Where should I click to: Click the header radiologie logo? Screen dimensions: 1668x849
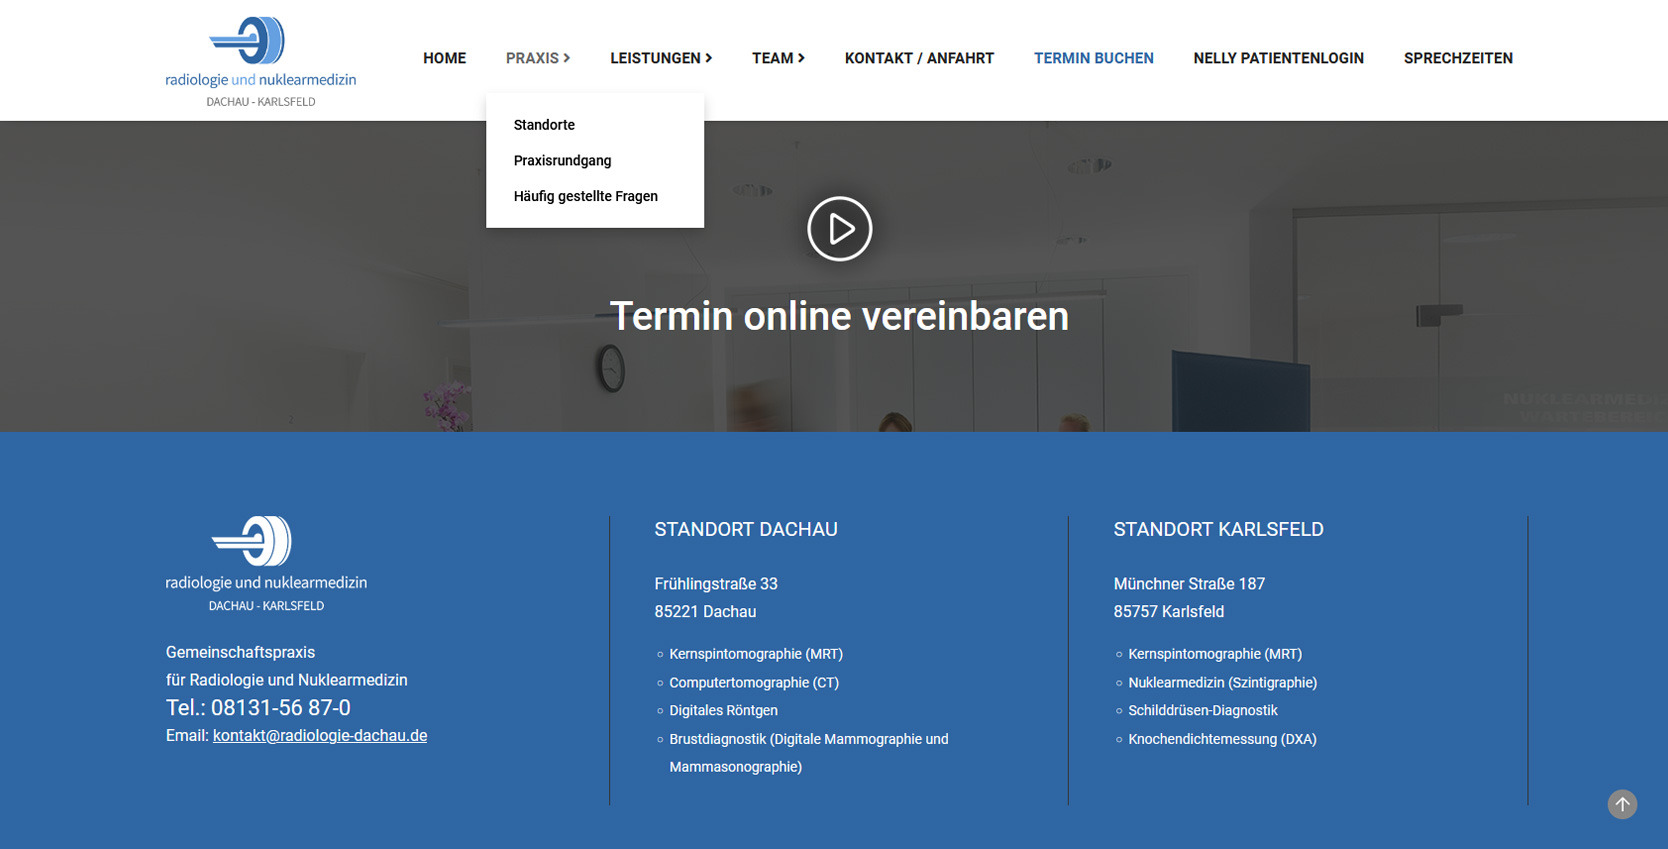260,61
